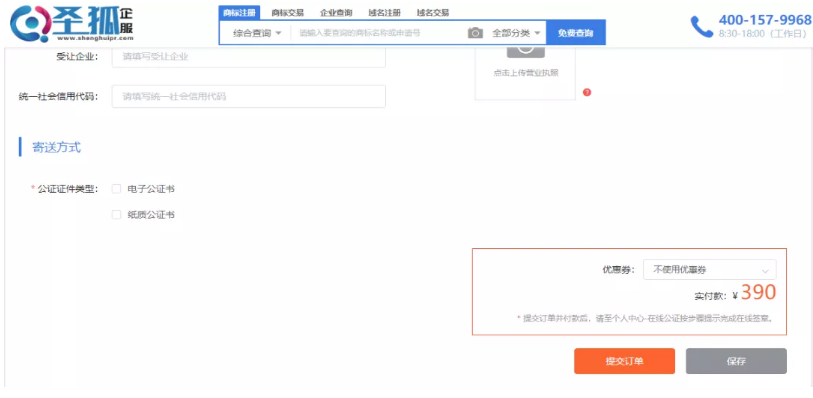Screen dimensions: 813x398
Task: Switch to the 商标交易 tab
Action: [x=287, y=13]
